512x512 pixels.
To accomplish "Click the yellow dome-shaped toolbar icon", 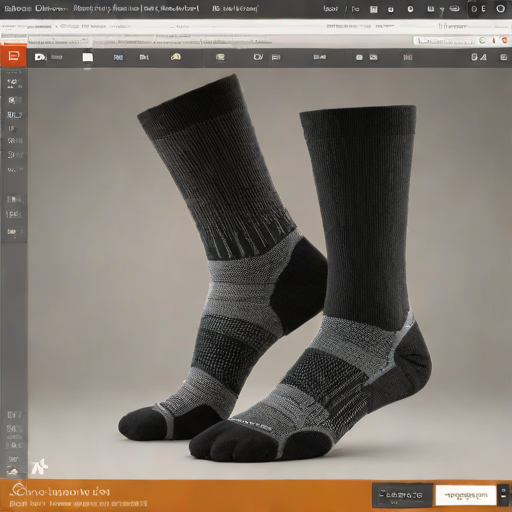I will (x=176, y=57).
